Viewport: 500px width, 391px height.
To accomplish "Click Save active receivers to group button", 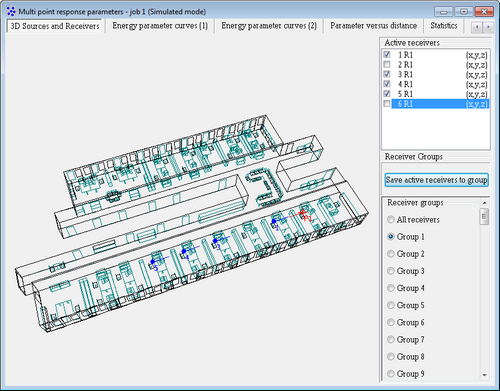I will pos(436,180).
